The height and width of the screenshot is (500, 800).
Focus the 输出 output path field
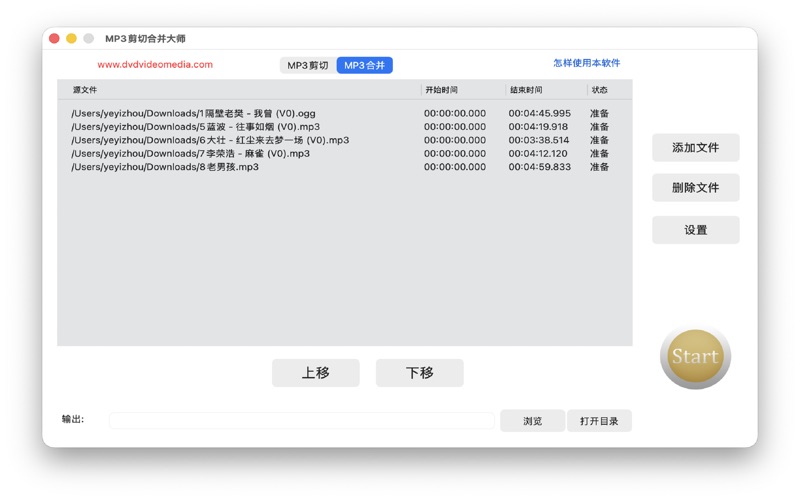coord(300,421)
